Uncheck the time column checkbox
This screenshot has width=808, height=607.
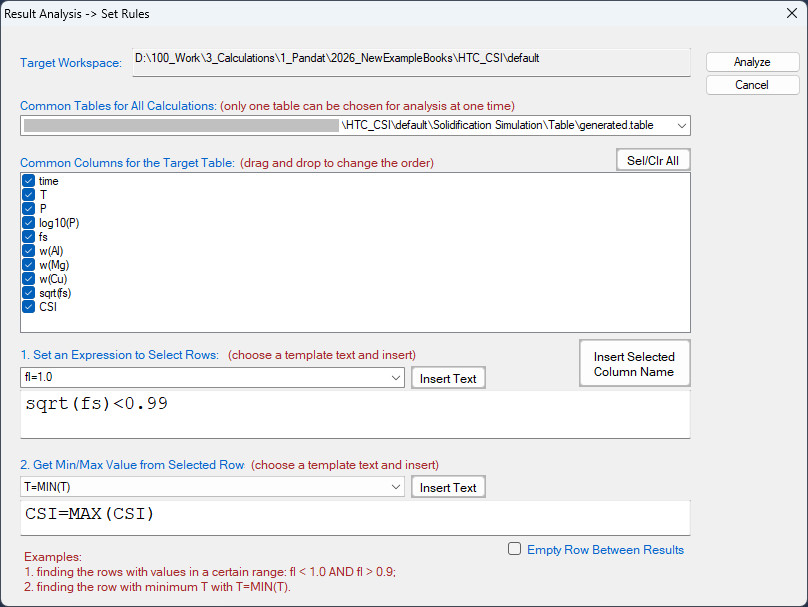(28, 181)
